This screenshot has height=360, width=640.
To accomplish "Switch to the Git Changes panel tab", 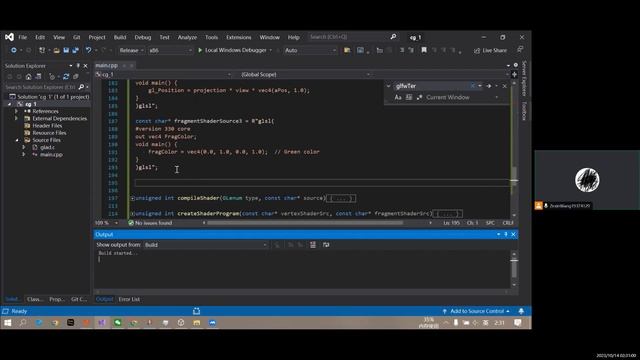I will click(x=79, y=299).
